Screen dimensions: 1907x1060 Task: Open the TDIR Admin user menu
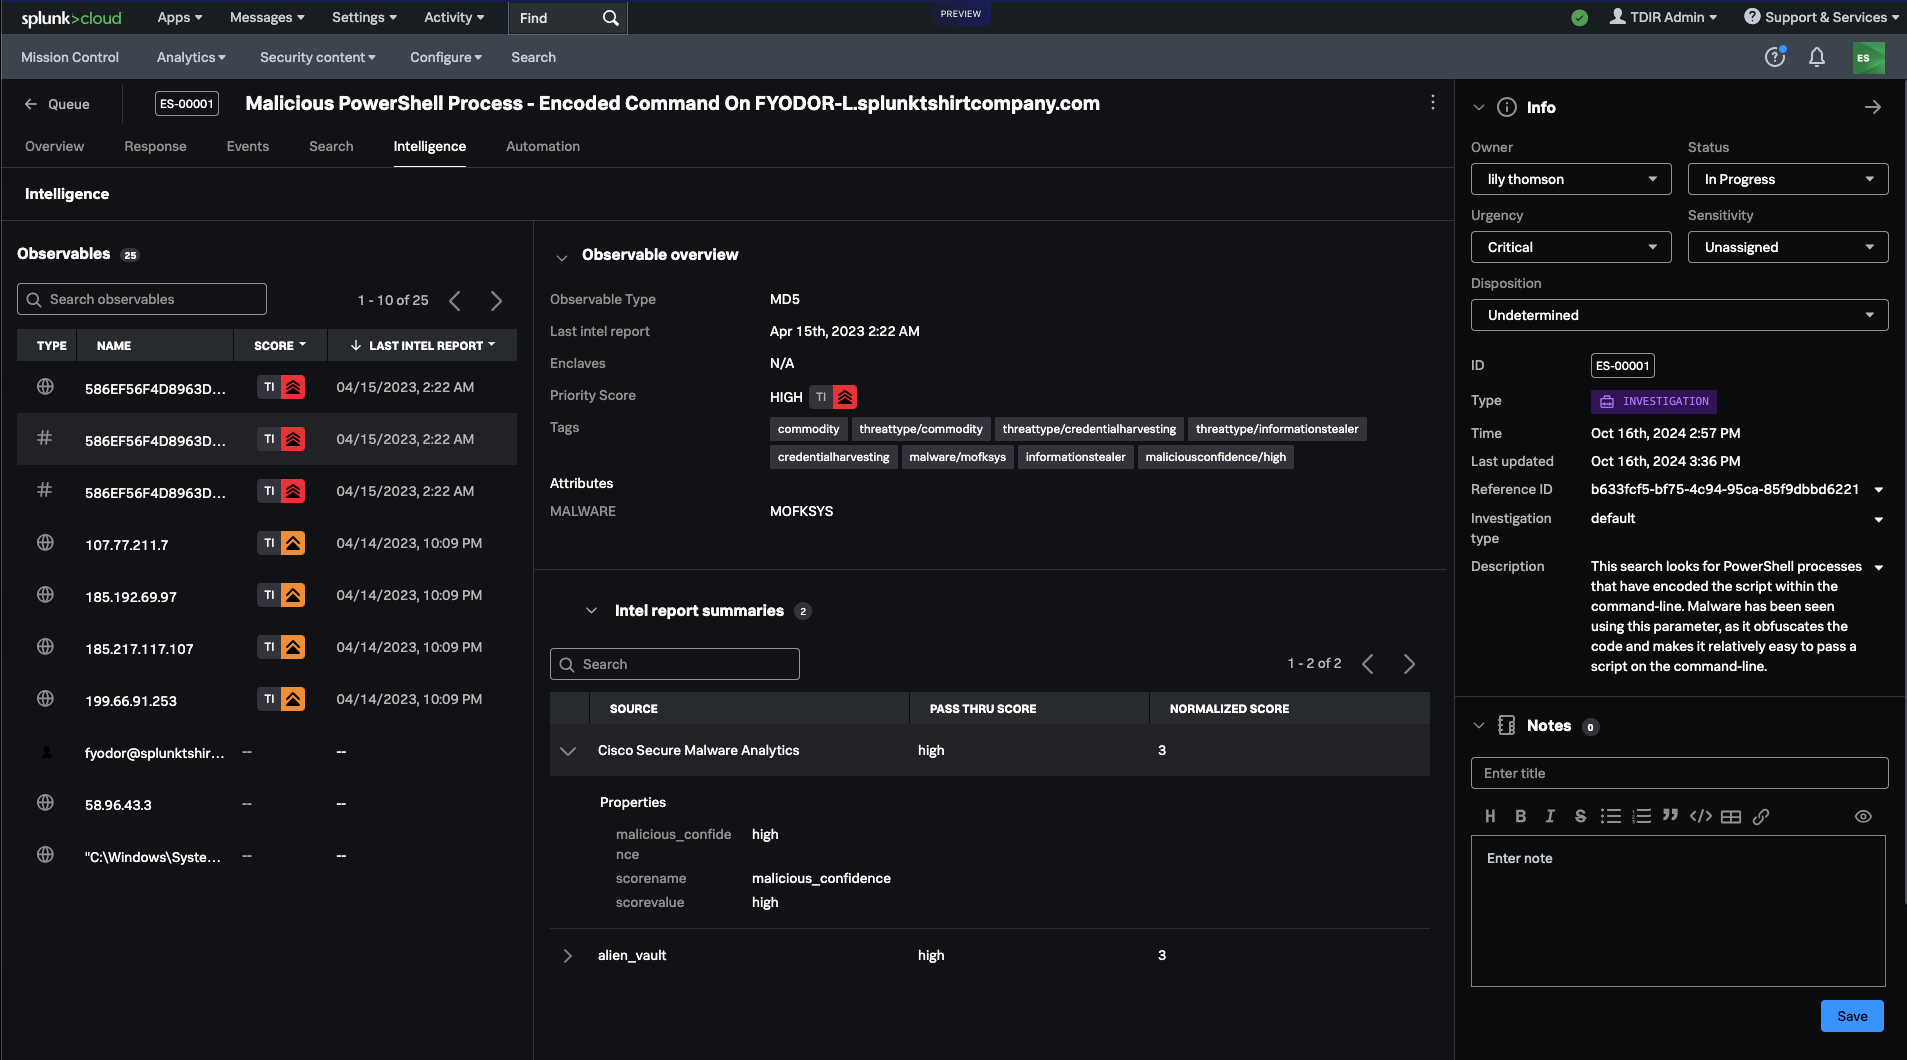(x=1663, y=17)
